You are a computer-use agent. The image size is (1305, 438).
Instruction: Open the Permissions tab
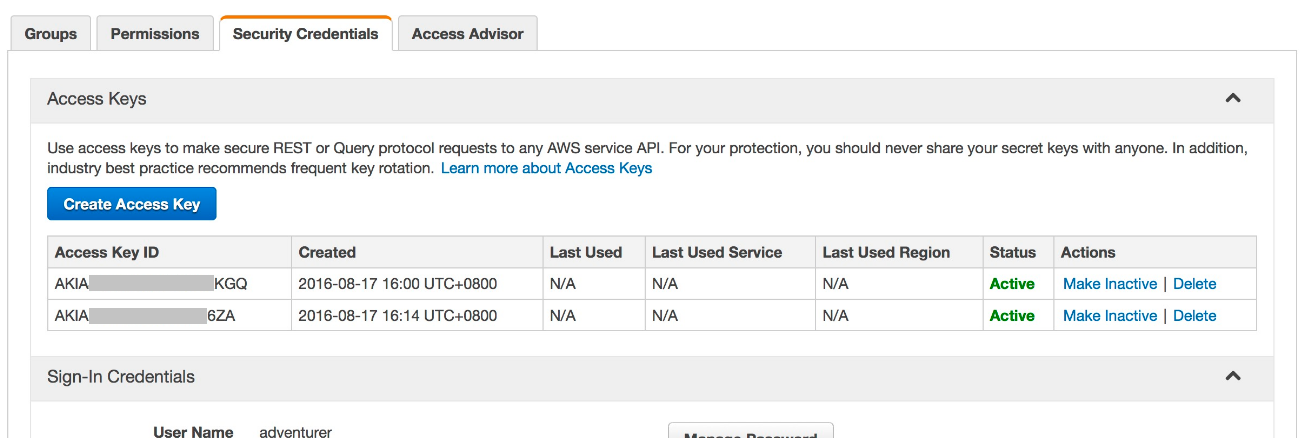coord(154,34)
